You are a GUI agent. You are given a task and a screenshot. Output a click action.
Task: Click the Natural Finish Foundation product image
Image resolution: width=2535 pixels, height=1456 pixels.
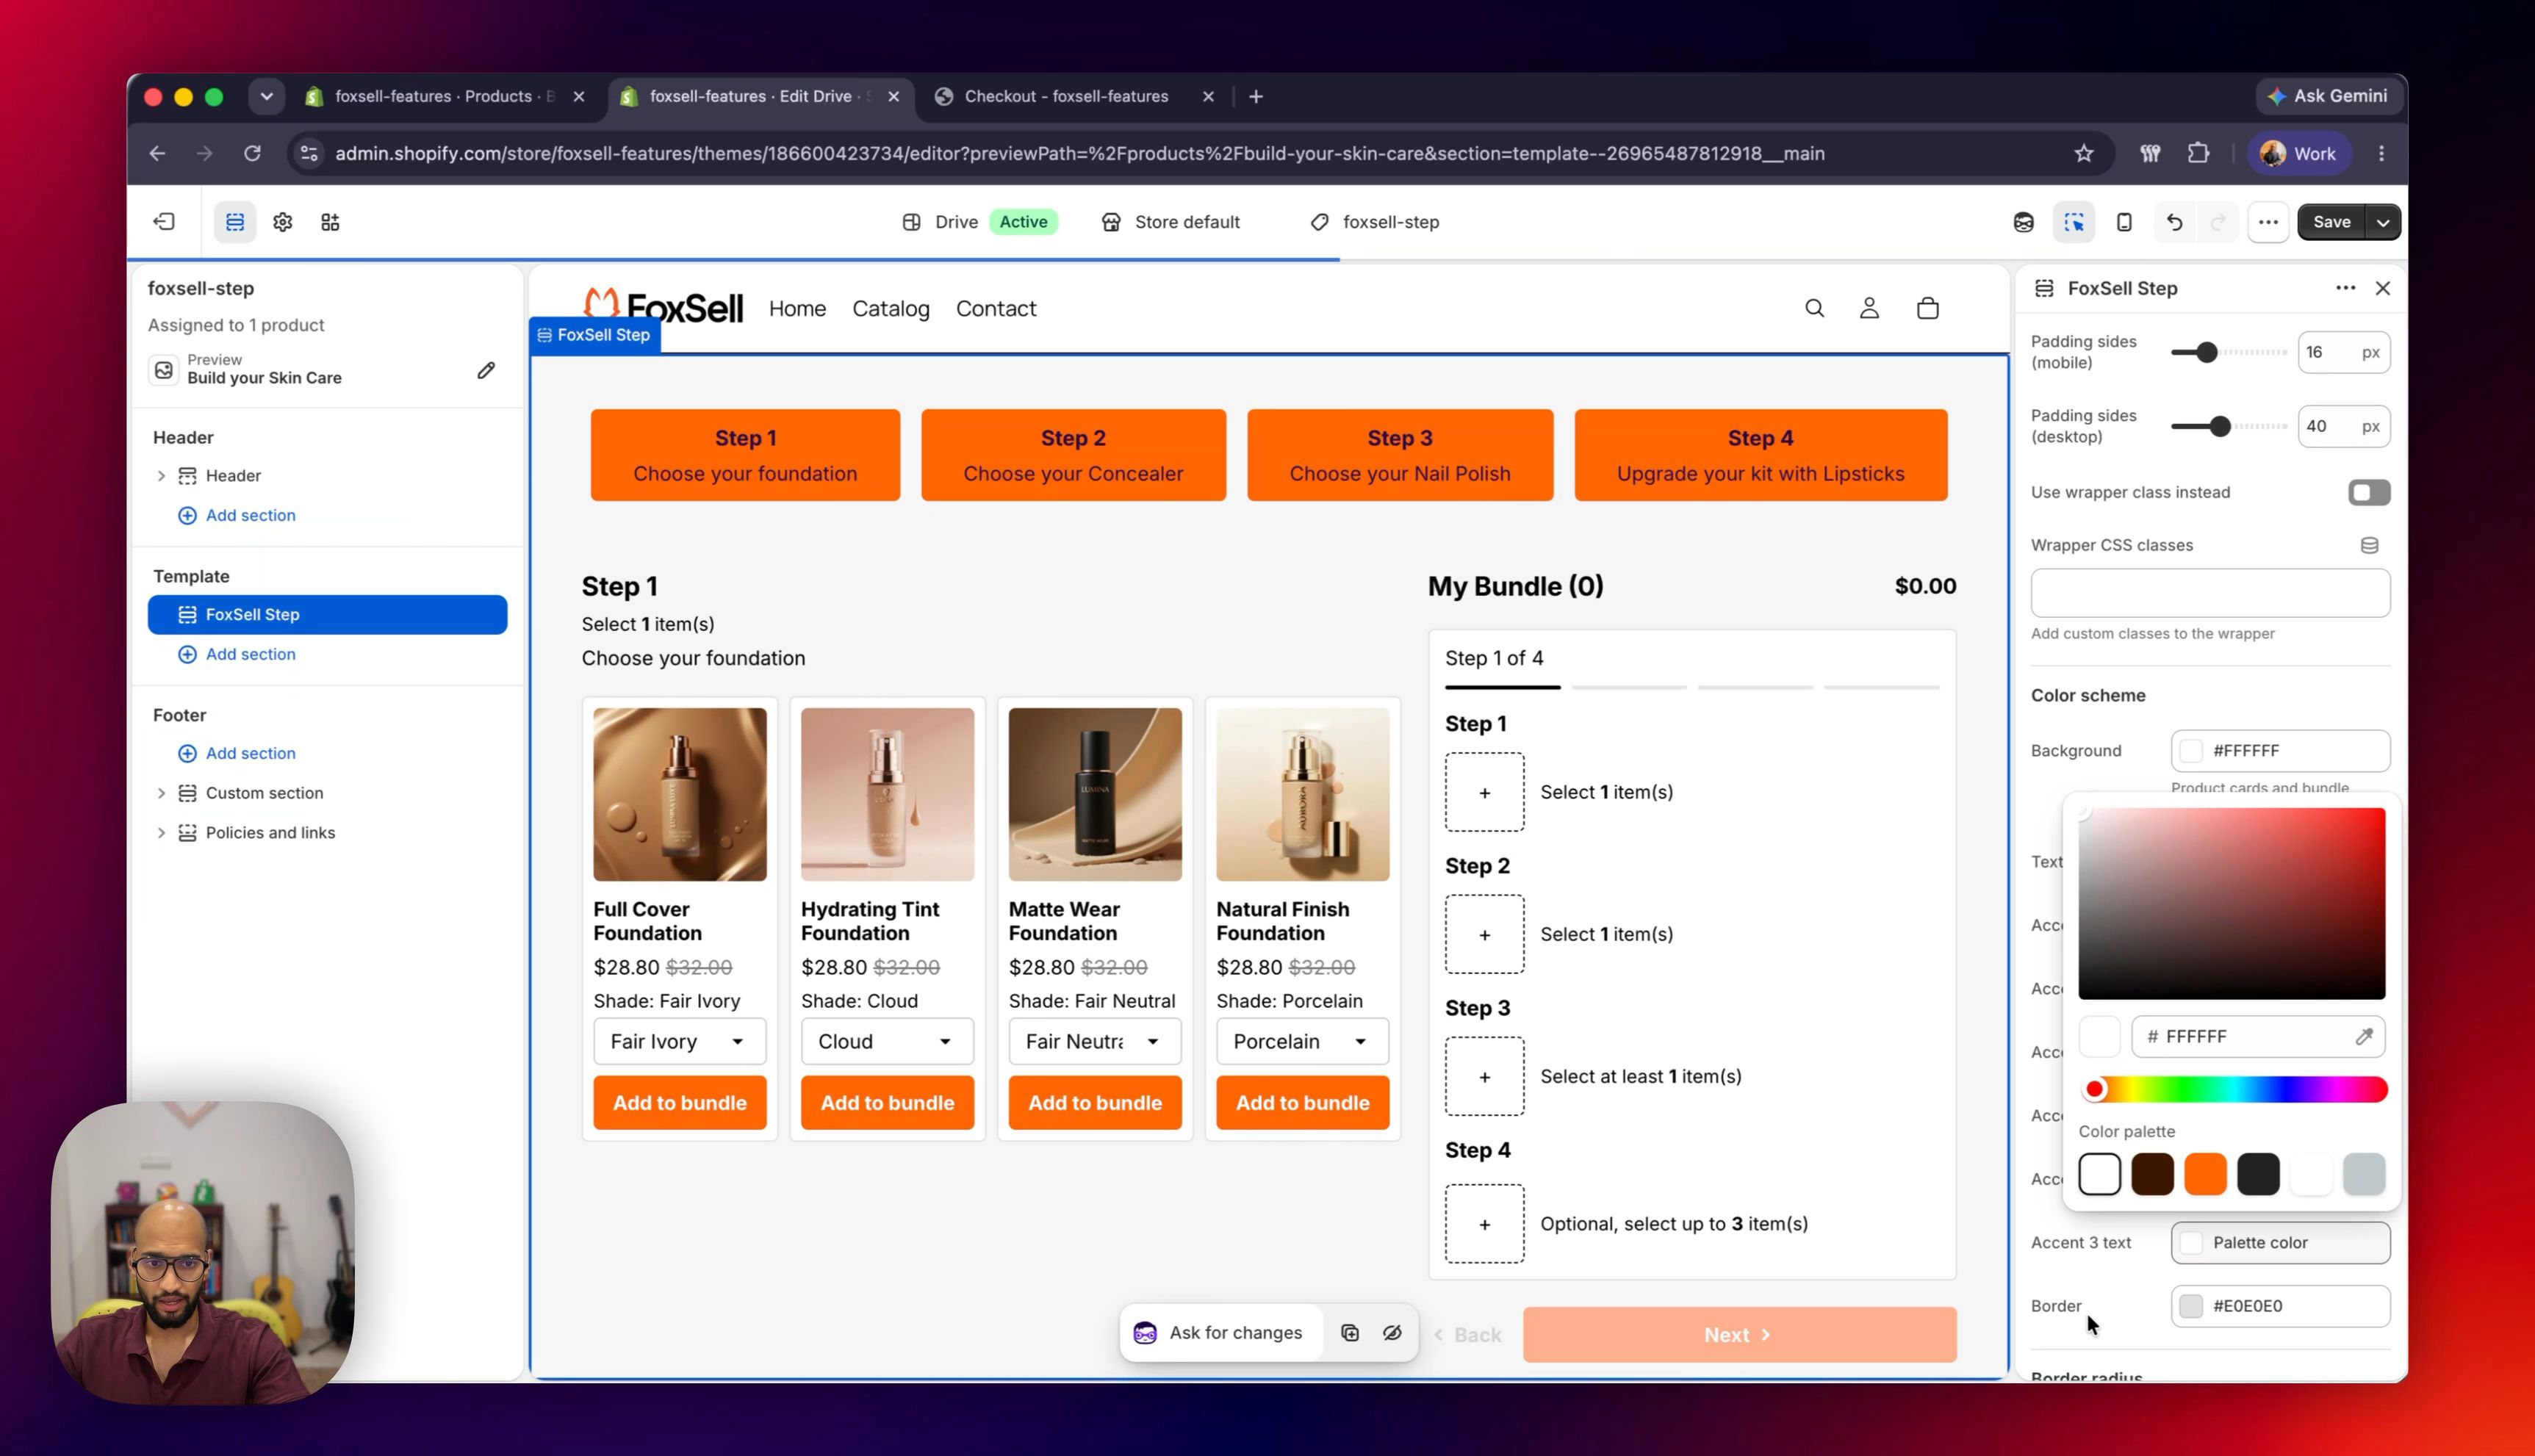pos(1302,794)
